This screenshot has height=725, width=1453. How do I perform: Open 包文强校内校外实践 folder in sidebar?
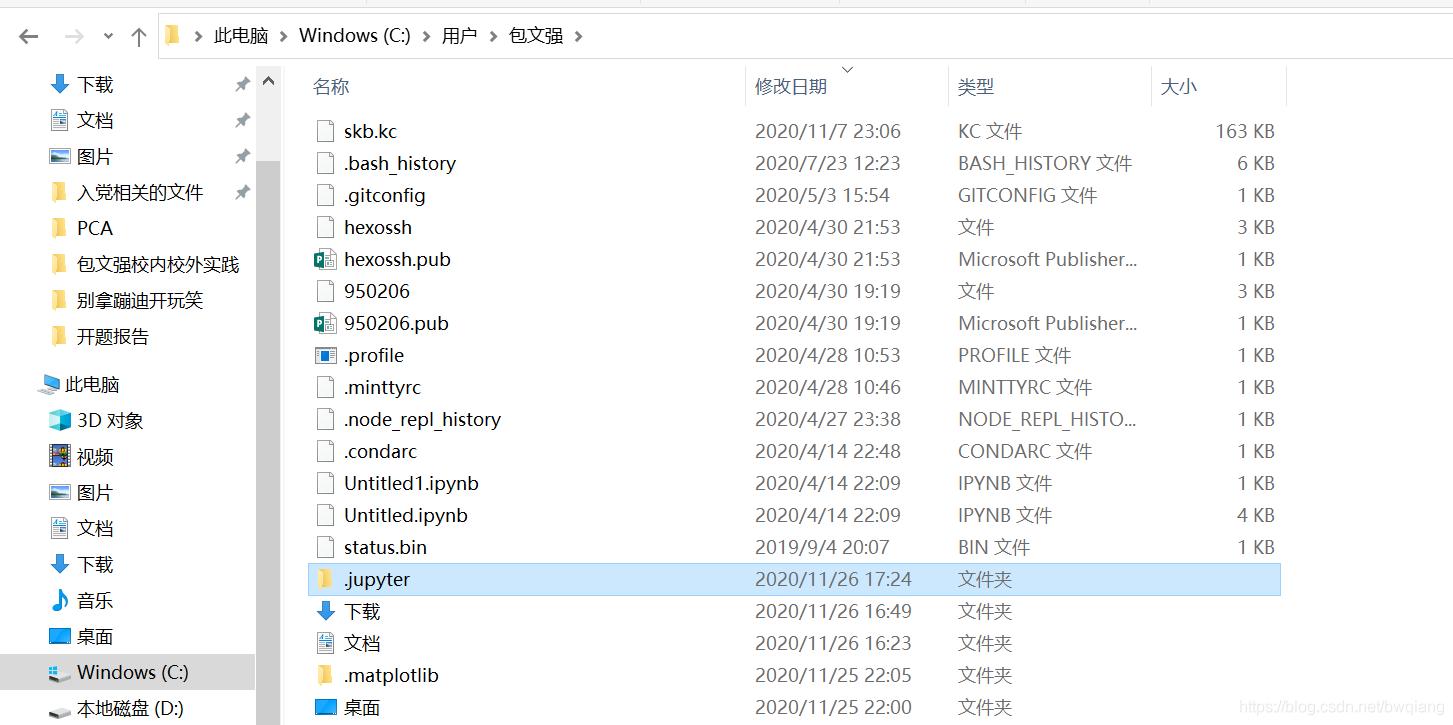tap(158, 264)
